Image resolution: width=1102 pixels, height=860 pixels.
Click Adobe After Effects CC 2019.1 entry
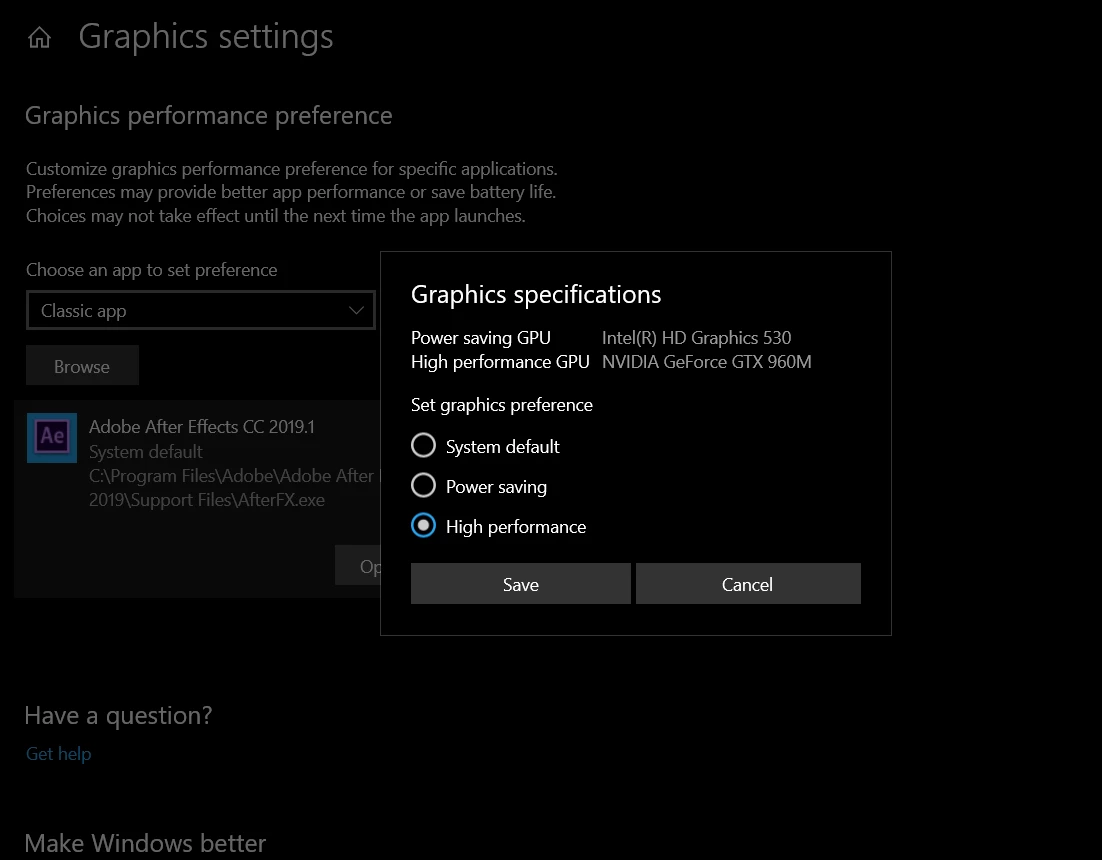[x=197, y=499]
